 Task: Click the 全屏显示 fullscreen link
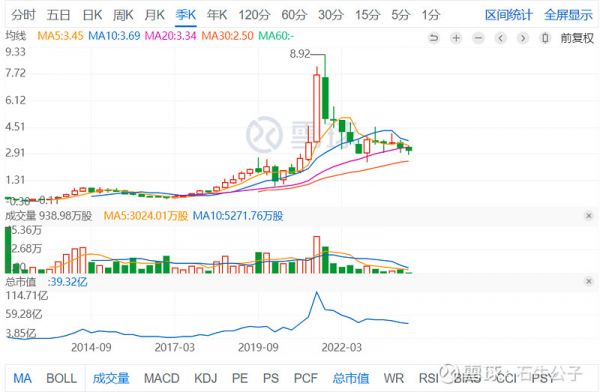pos(568,15)
